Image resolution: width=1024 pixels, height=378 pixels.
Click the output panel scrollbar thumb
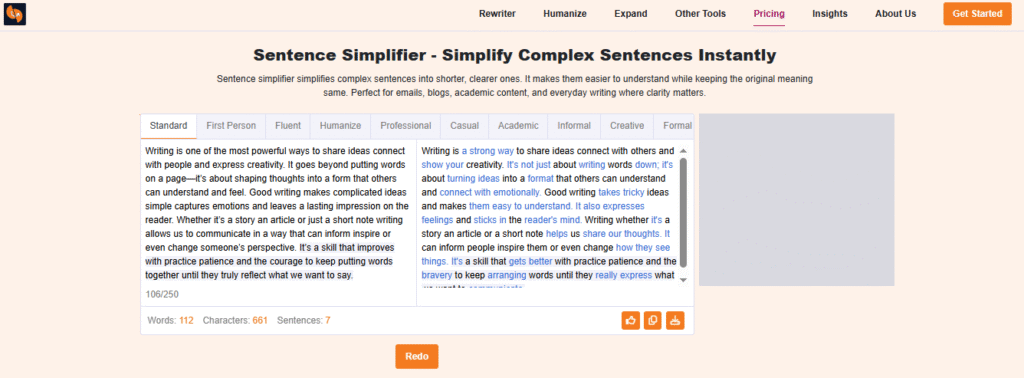(683, 212)
